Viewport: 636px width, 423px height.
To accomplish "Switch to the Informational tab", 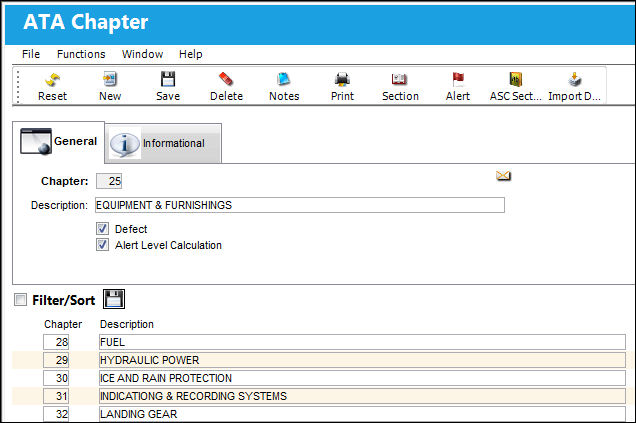I will [x=163, y=144].
